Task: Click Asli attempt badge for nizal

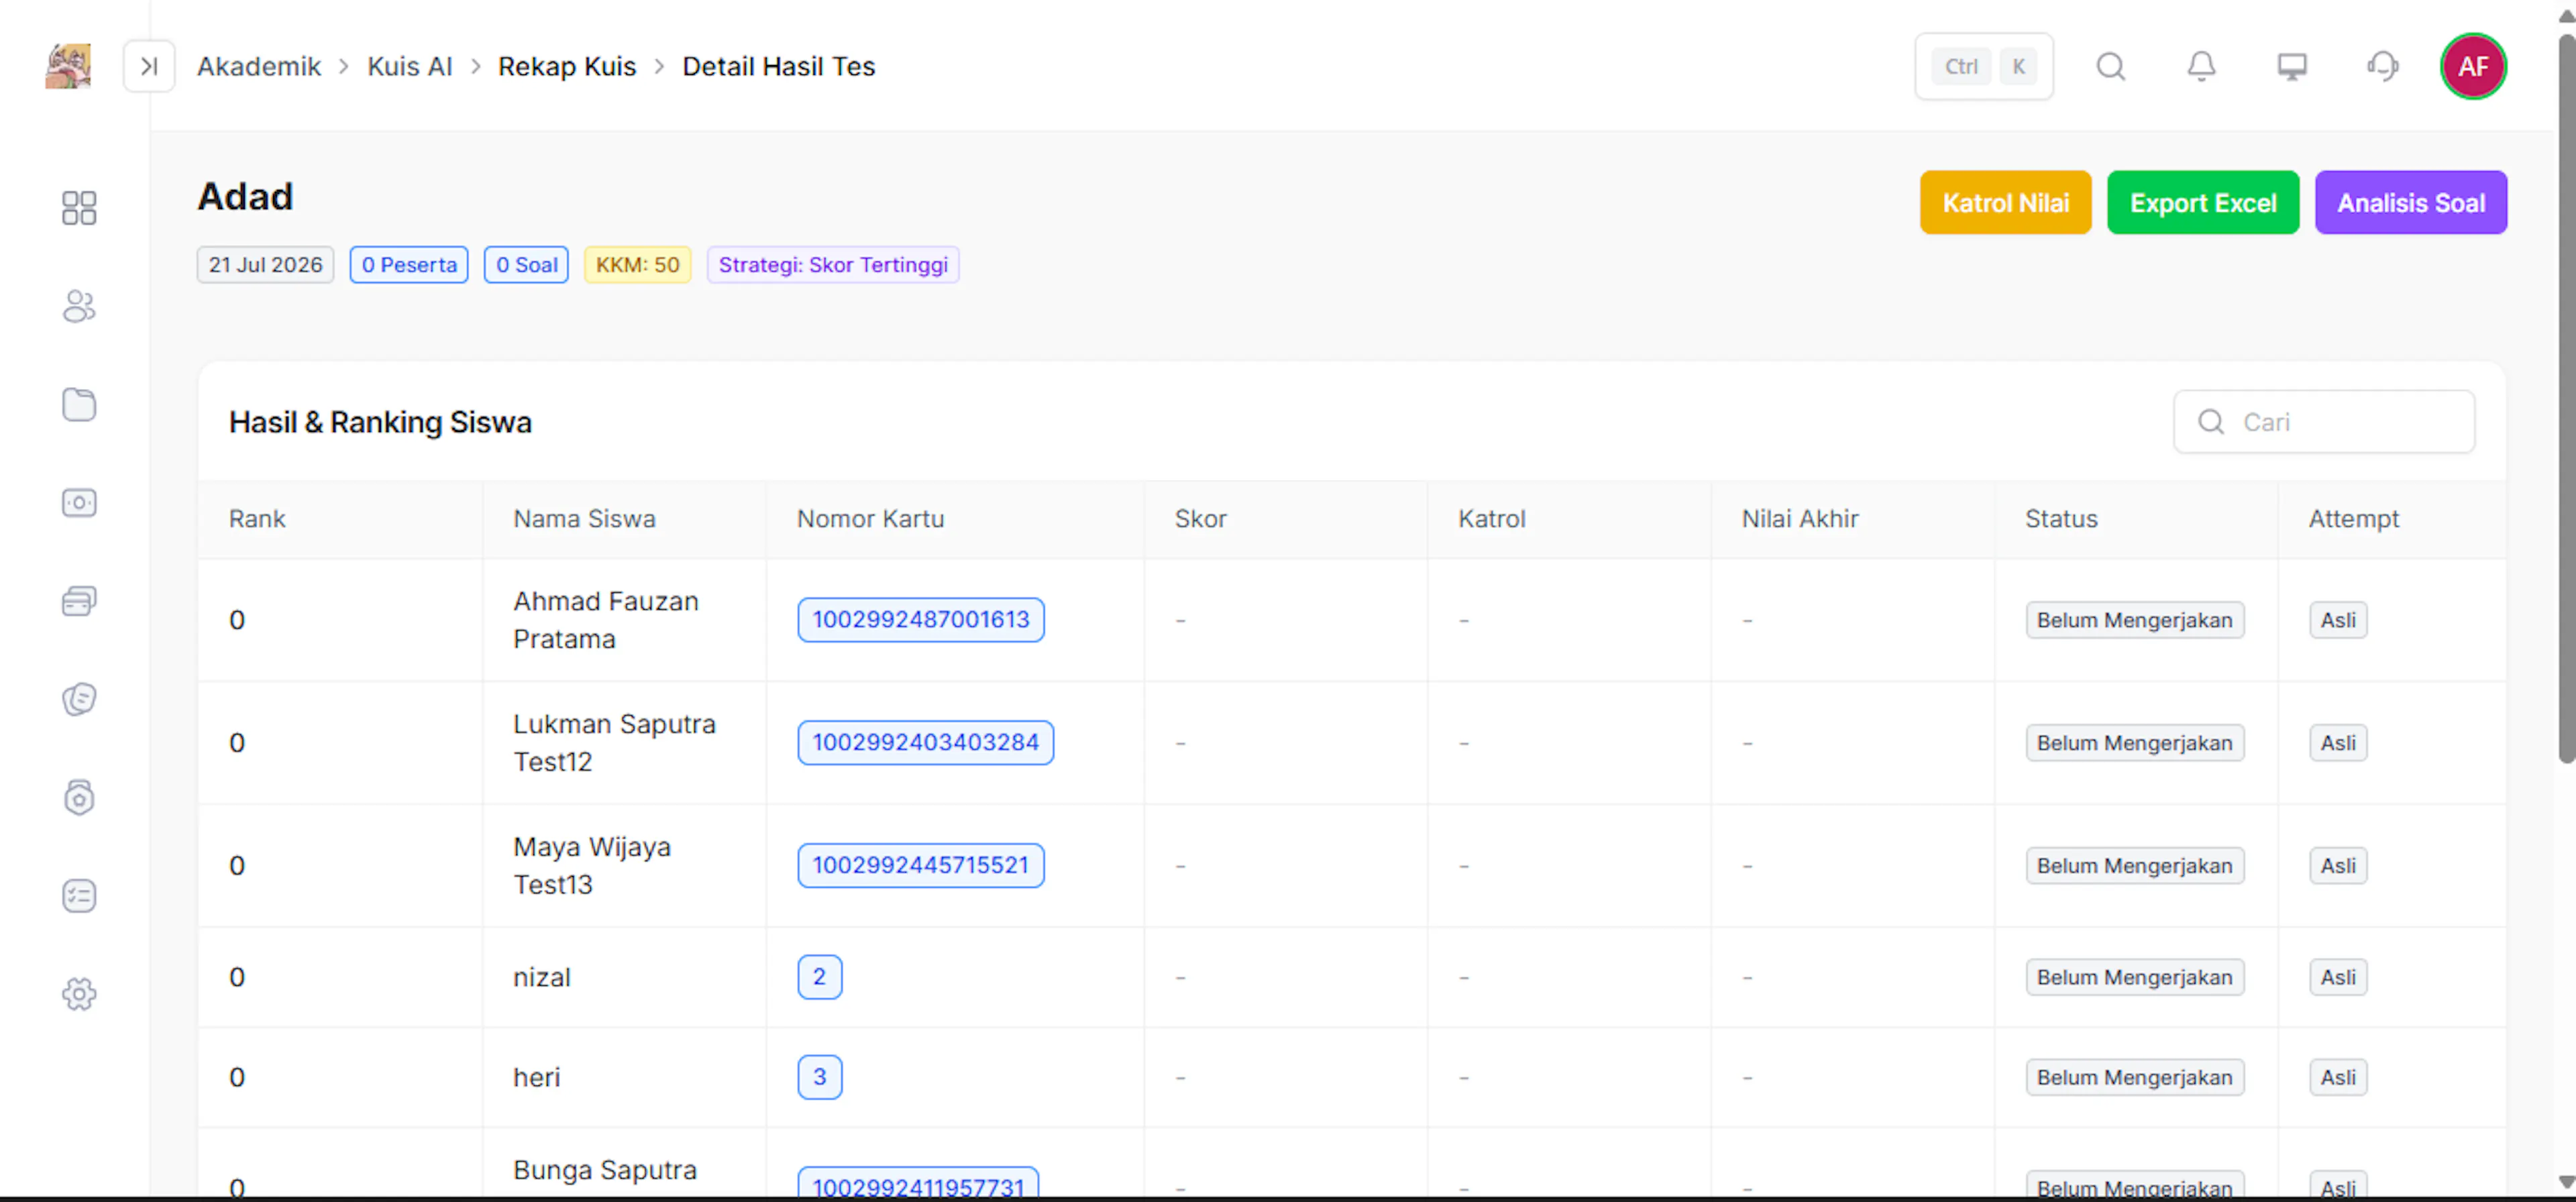Action: point(2337,977)
